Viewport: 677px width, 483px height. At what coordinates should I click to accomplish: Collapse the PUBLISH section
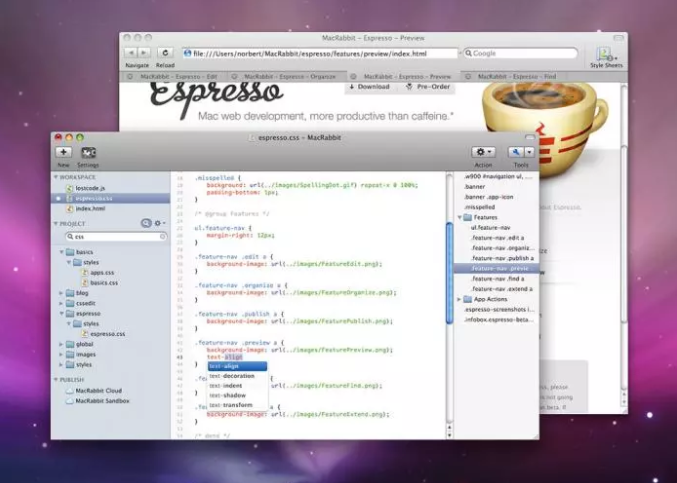tap(56, 379)
